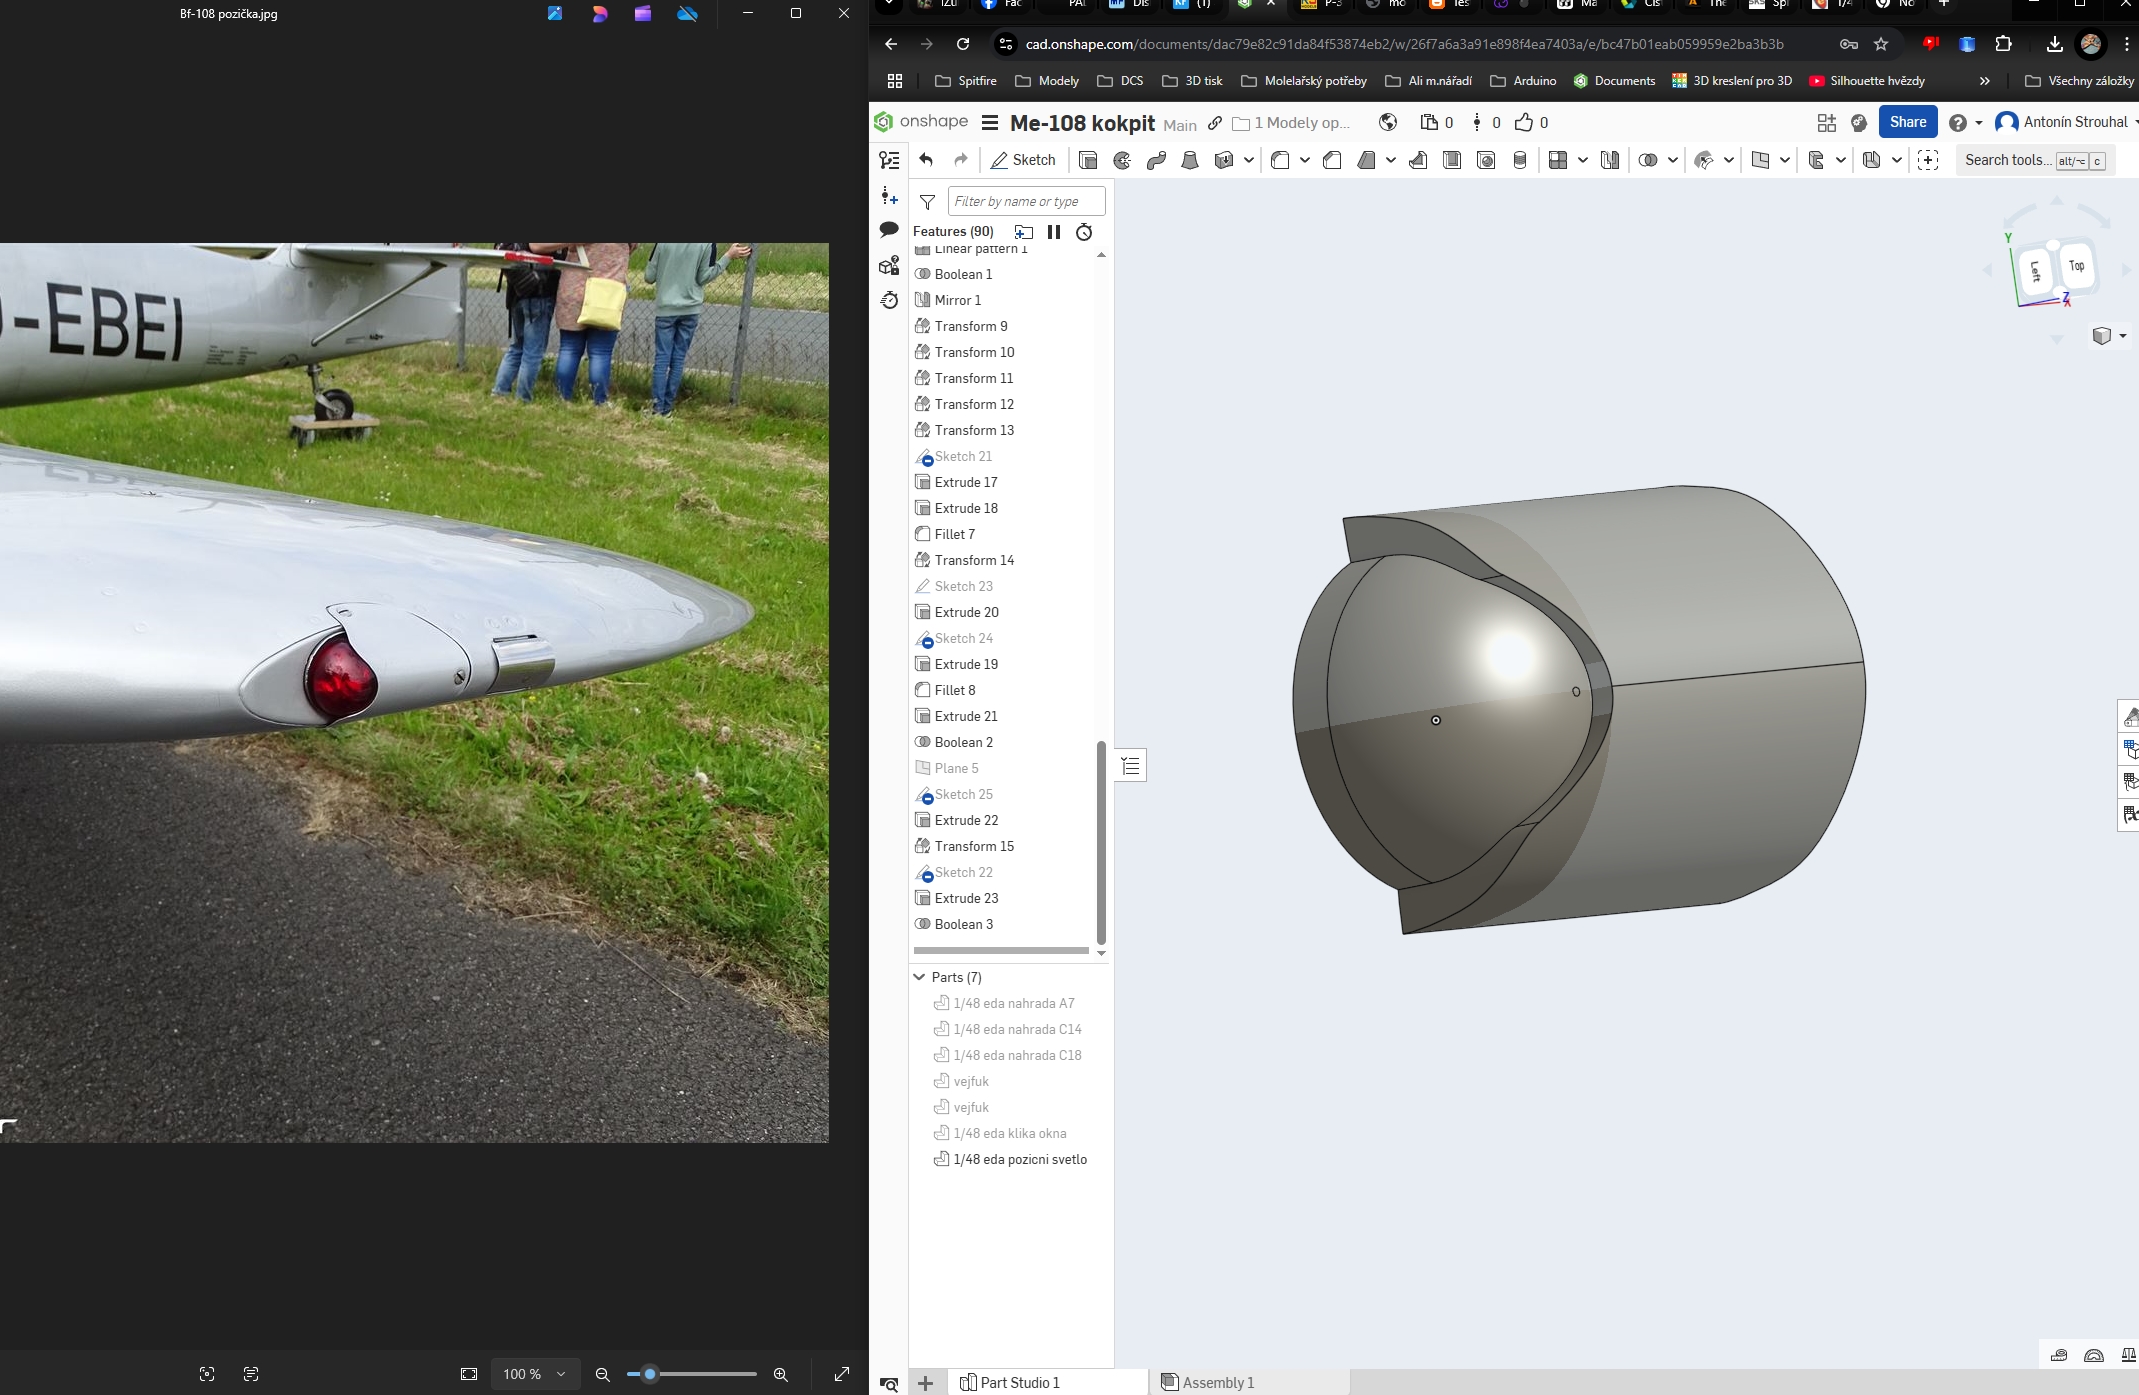Select the Sweep tool
2139x1395 pixels.
[x=1156, y=160]
